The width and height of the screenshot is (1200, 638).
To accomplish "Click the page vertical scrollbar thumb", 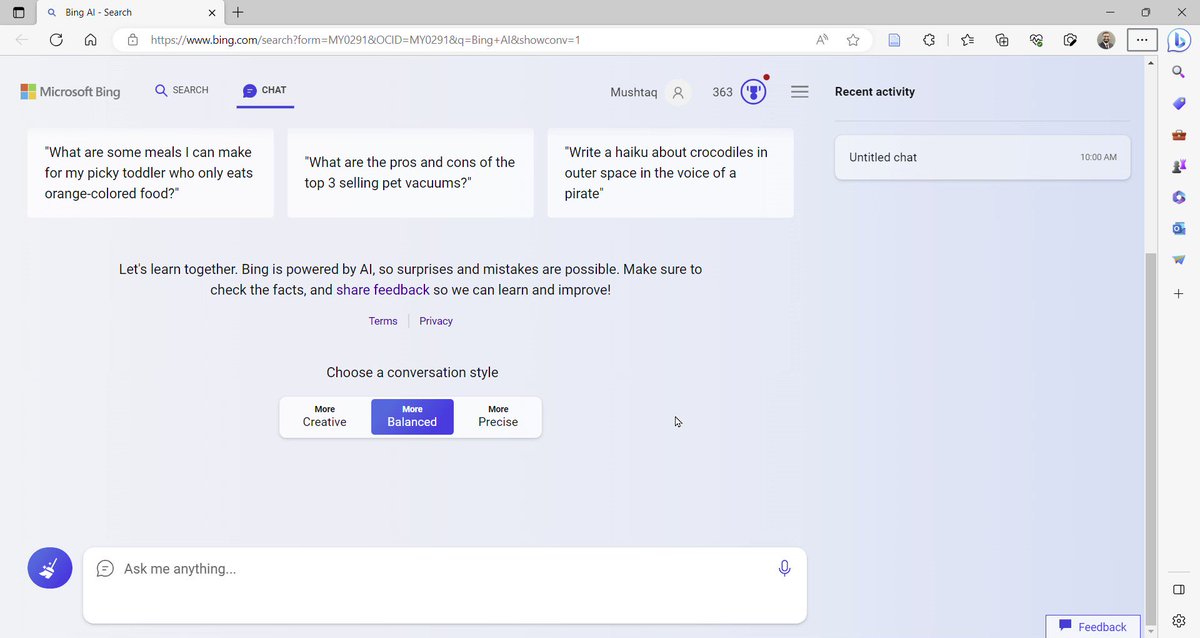I will pyautogui.click(x=1151, y=437).
